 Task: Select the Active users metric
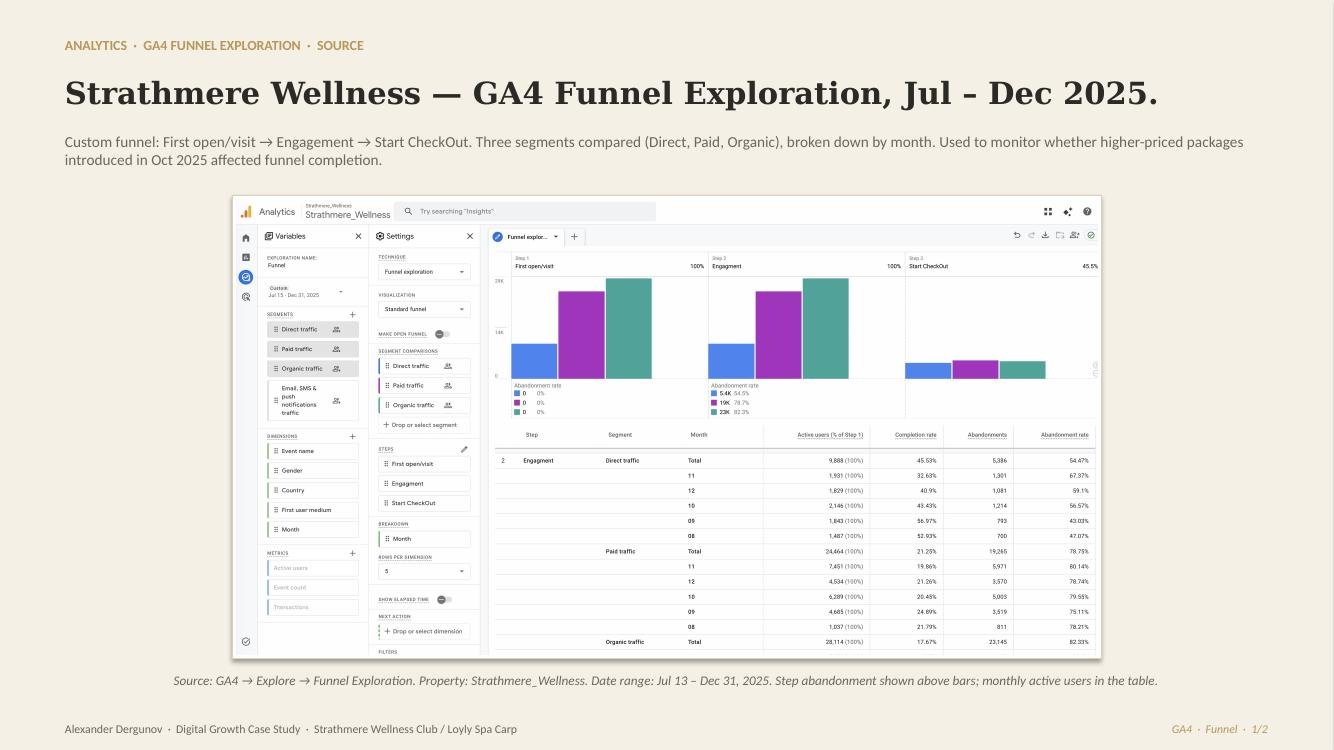point(313,568)
